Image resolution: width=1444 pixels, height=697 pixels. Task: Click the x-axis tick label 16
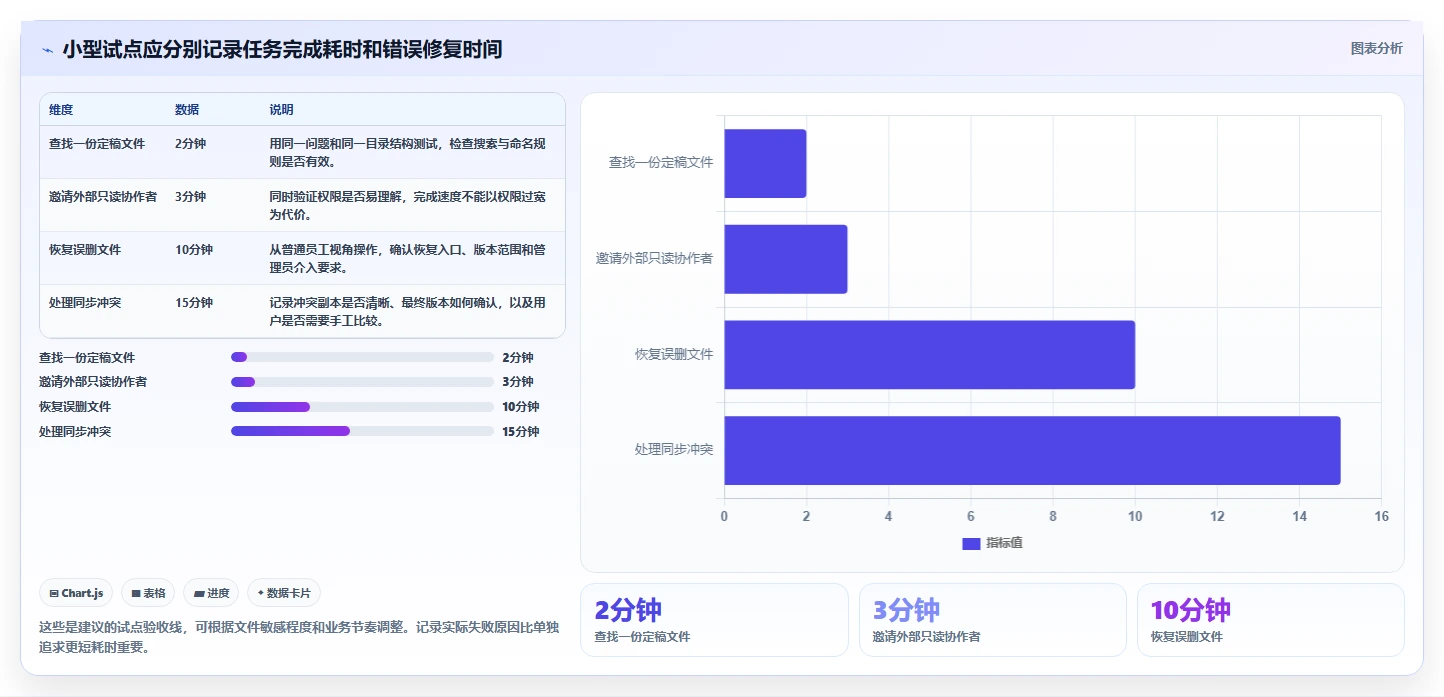1381,516
